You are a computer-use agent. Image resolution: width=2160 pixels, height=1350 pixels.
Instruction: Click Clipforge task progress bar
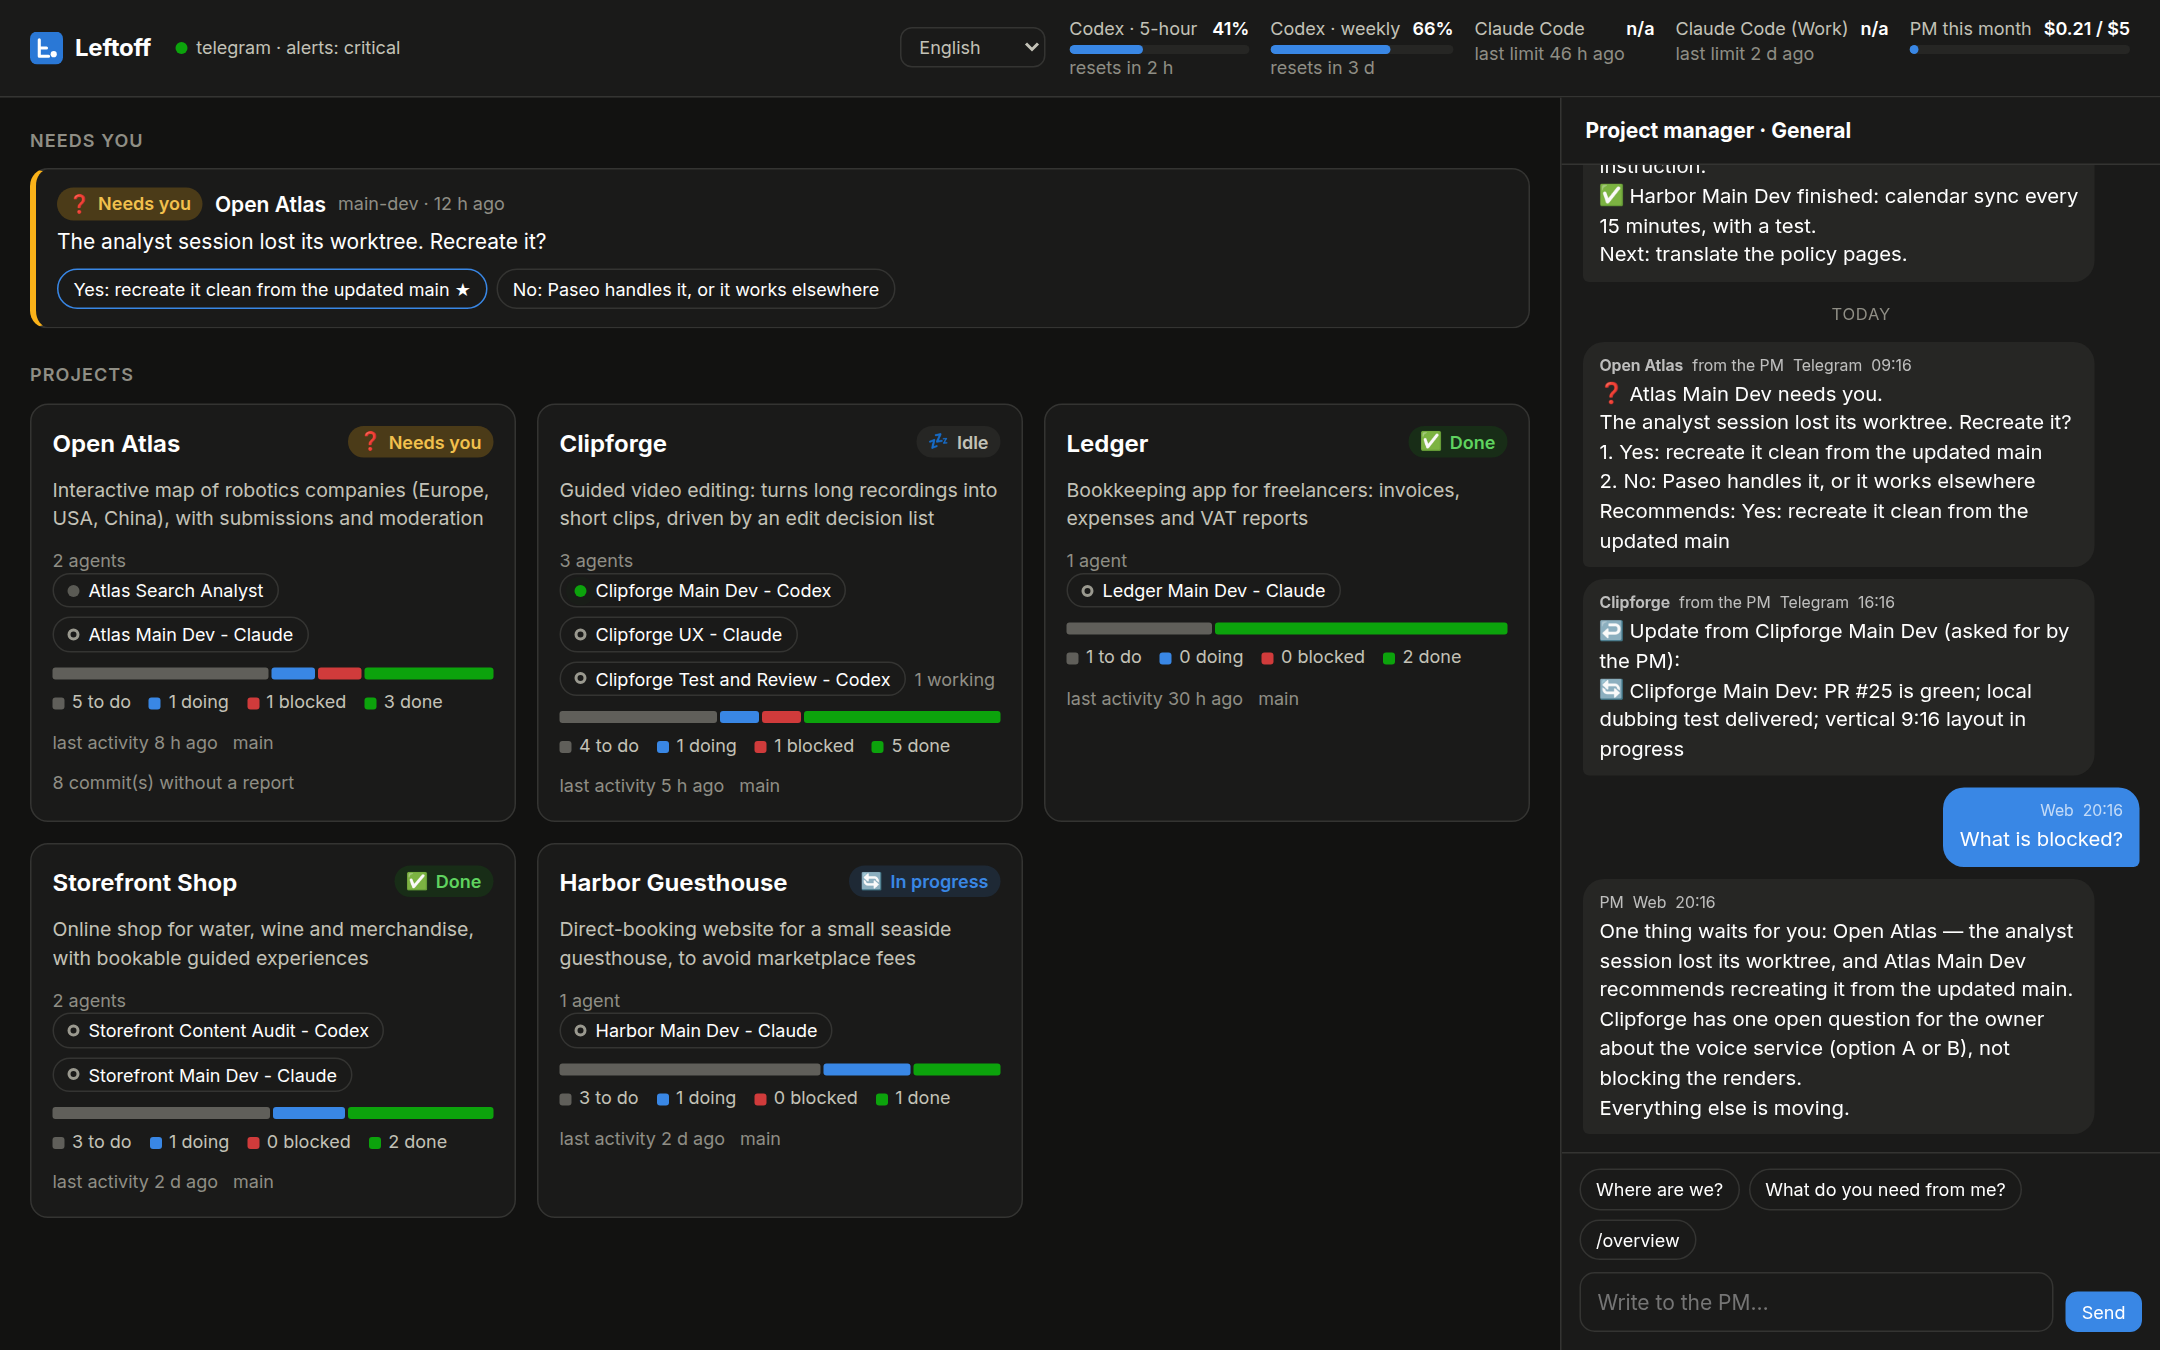(x=780, y=717)
